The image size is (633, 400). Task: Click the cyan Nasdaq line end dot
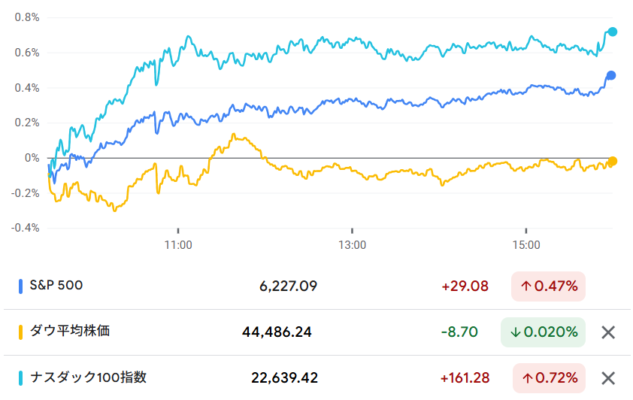(612, 32)
